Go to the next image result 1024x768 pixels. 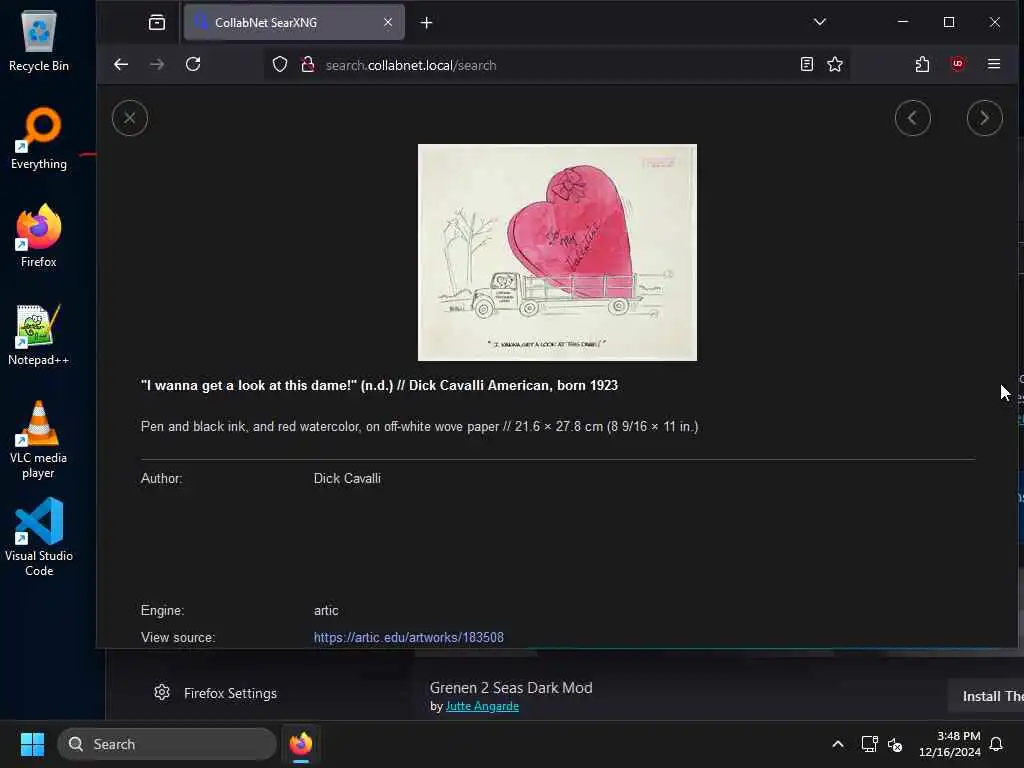point(984,118)
